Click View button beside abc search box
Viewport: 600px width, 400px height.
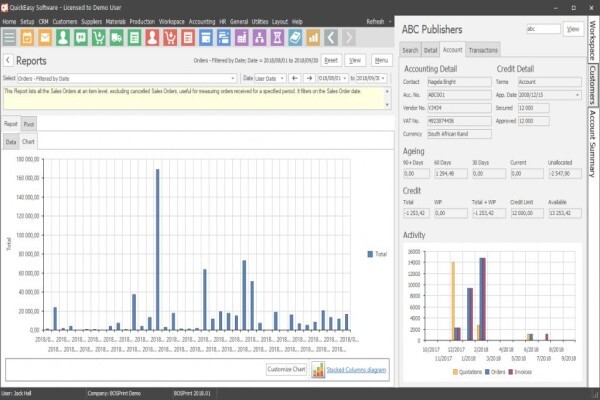pos(573,29)
